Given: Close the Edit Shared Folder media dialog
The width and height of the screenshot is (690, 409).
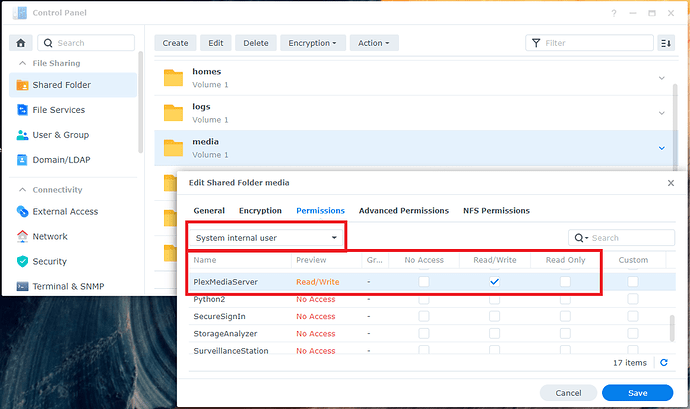Looking at the screenshot, I should pos(671,183).
